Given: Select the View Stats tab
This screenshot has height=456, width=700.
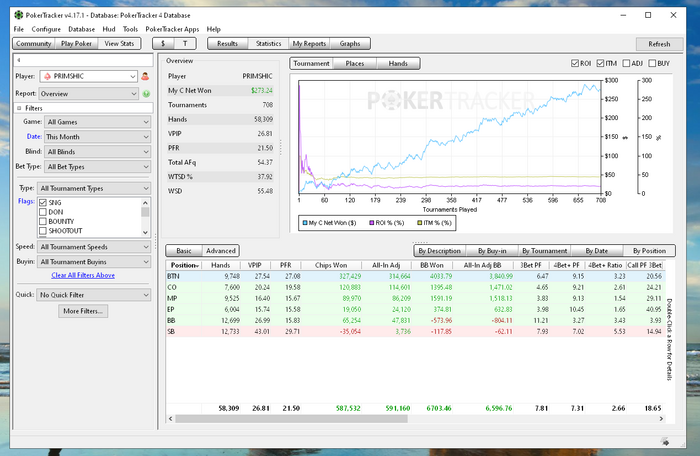Looking at the screenshot, I should [x=119, y=43].
